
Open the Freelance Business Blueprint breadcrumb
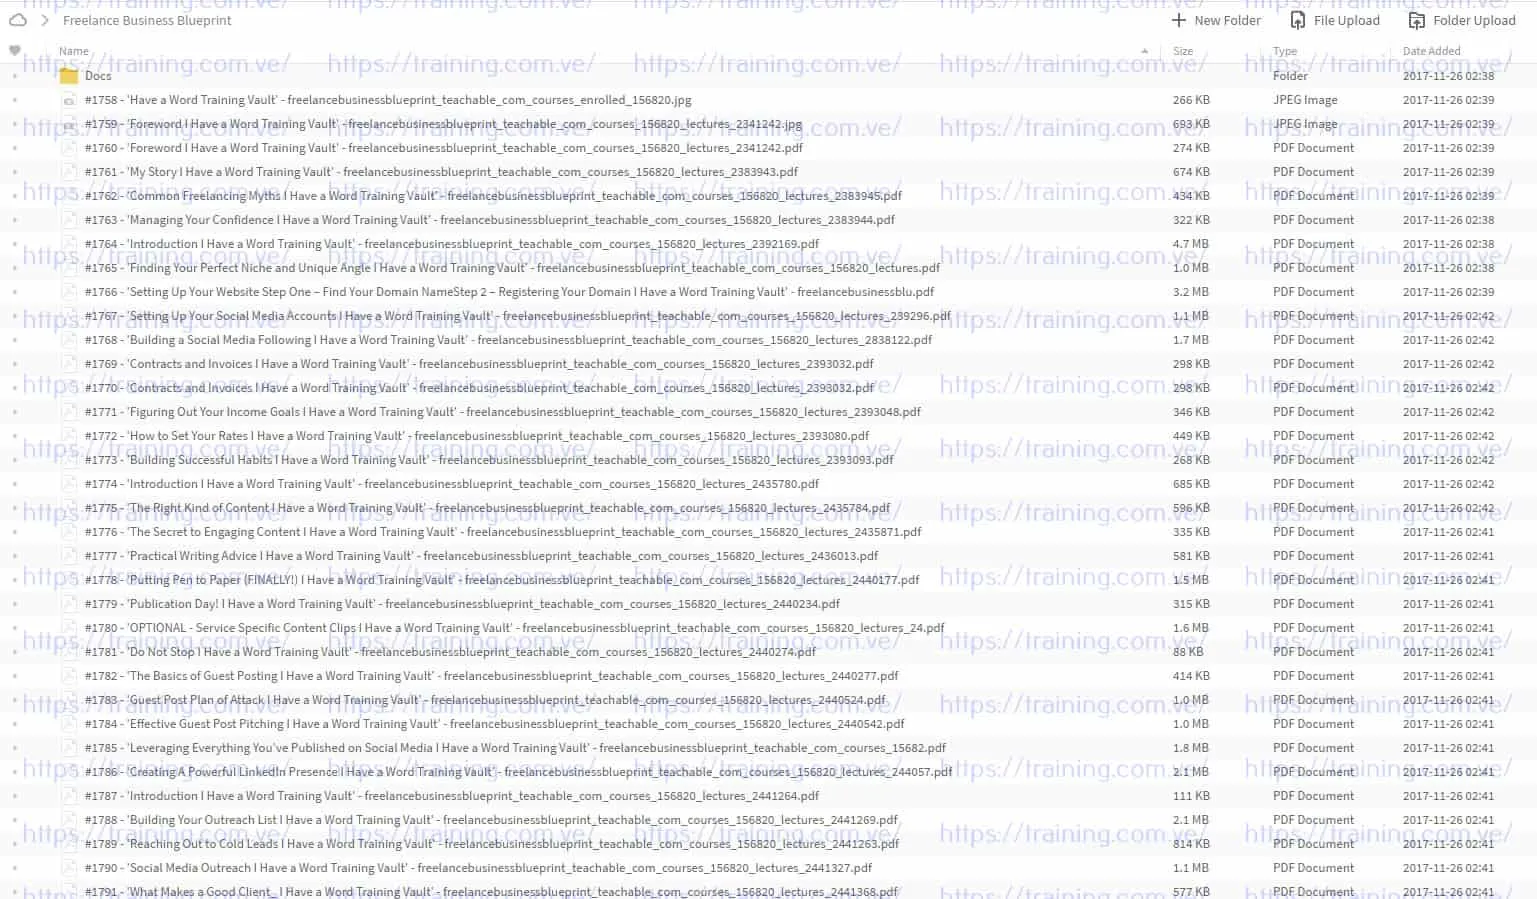click(147, 20)
